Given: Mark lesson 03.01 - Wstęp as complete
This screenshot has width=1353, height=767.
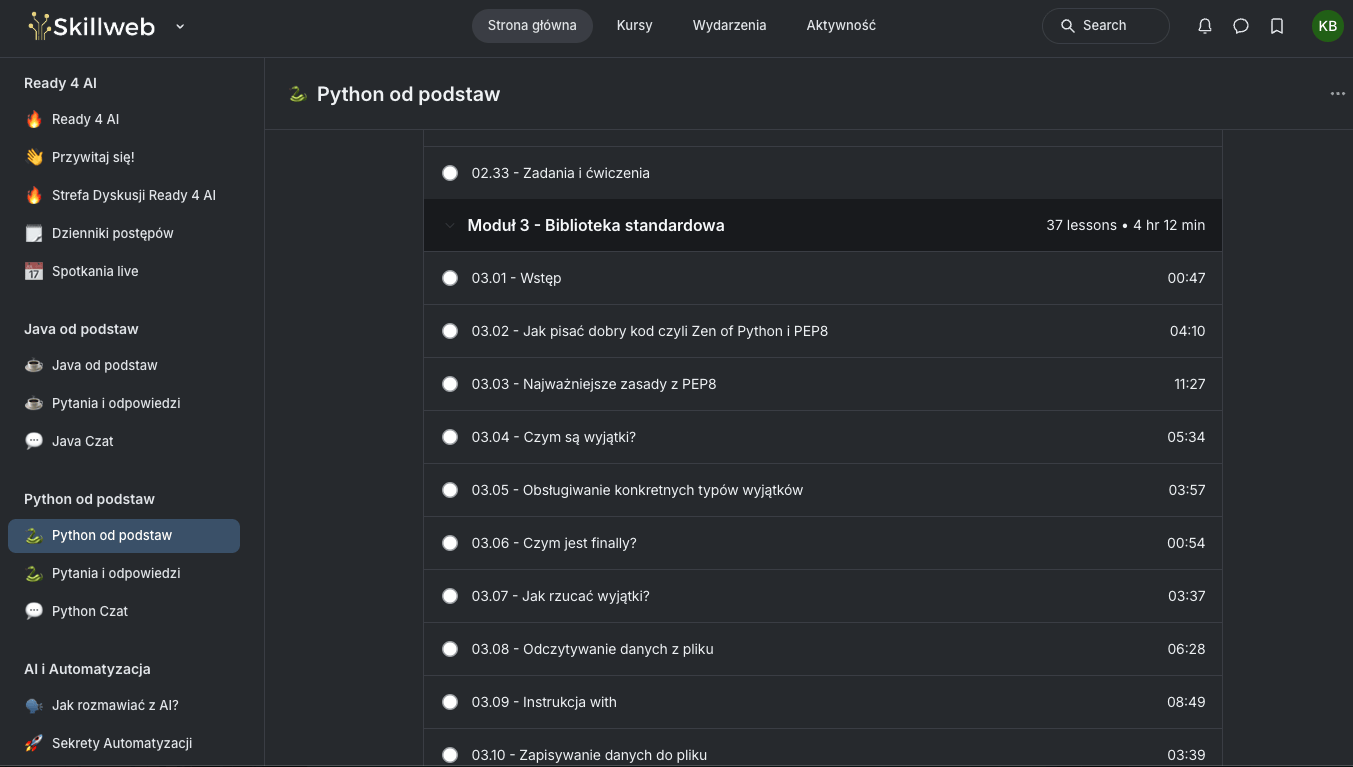Looking at the screenshot, I should [450, 278].
